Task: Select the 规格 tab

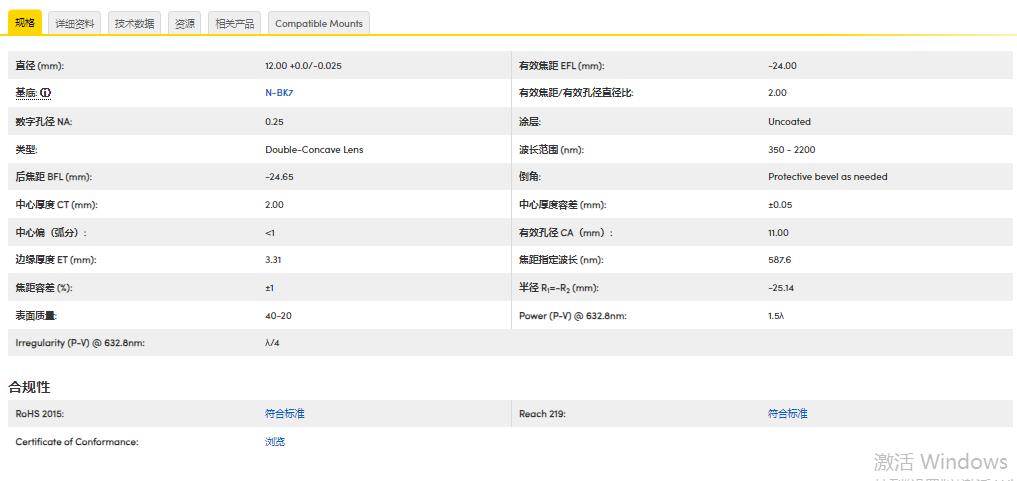Action: coord(25,22)
